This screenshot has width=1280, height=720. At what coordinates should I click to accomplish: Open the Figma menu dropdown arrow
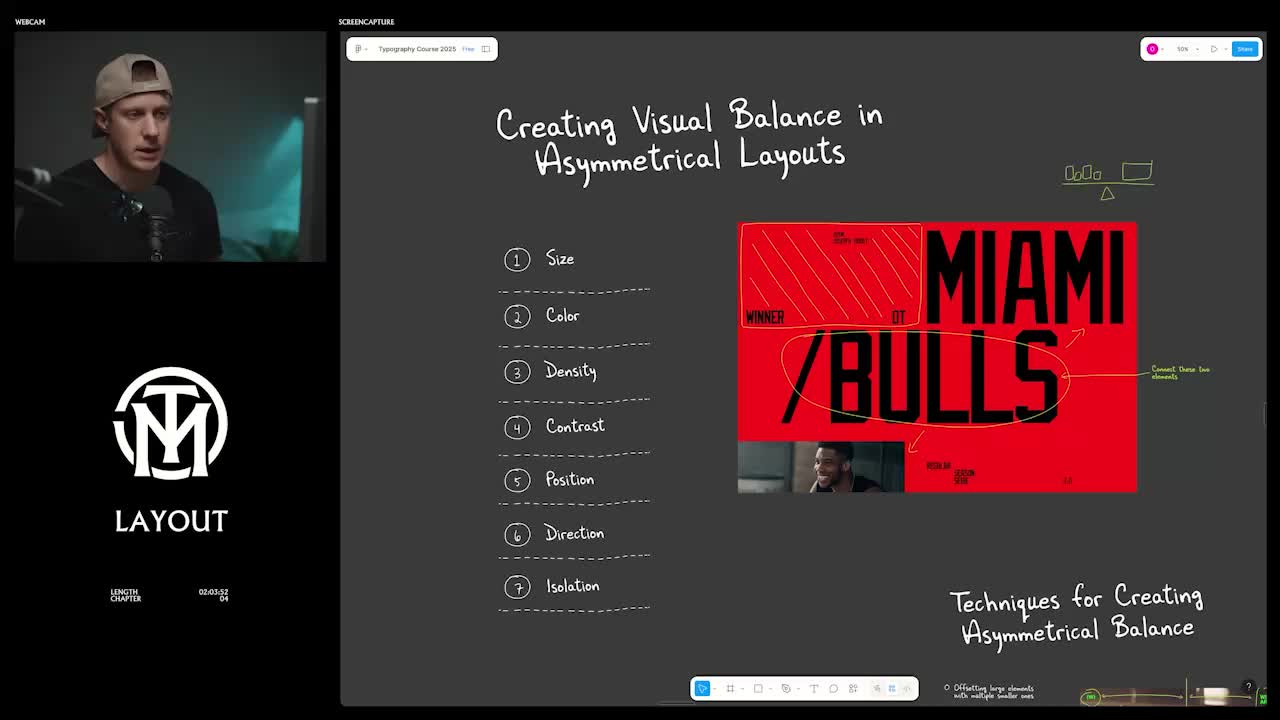click(x=366, y=49)
